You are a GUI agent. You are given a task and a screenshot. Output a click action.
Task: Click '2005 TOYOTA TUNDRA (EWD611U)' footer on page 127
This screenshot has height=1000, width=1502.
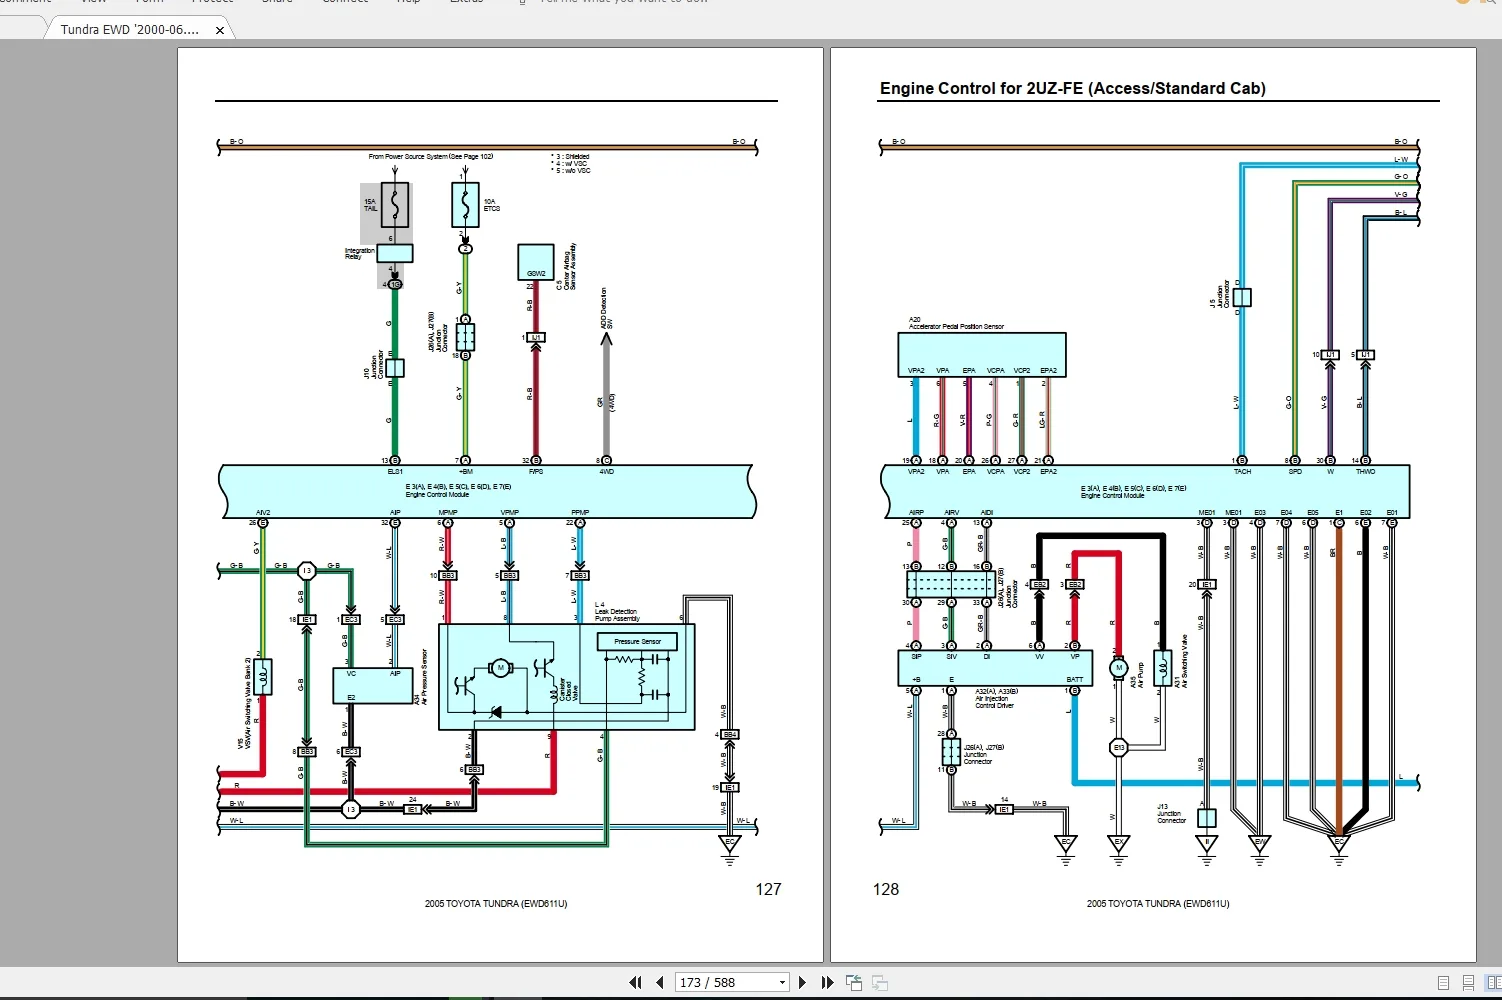coord(496,904)
